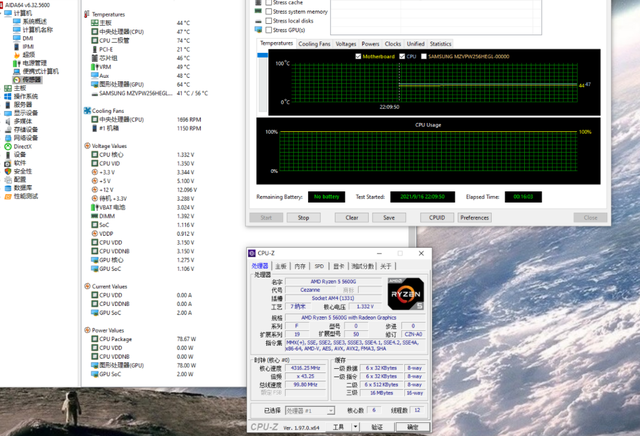Click the Temperatures thermometer section icon

point(87,14)
